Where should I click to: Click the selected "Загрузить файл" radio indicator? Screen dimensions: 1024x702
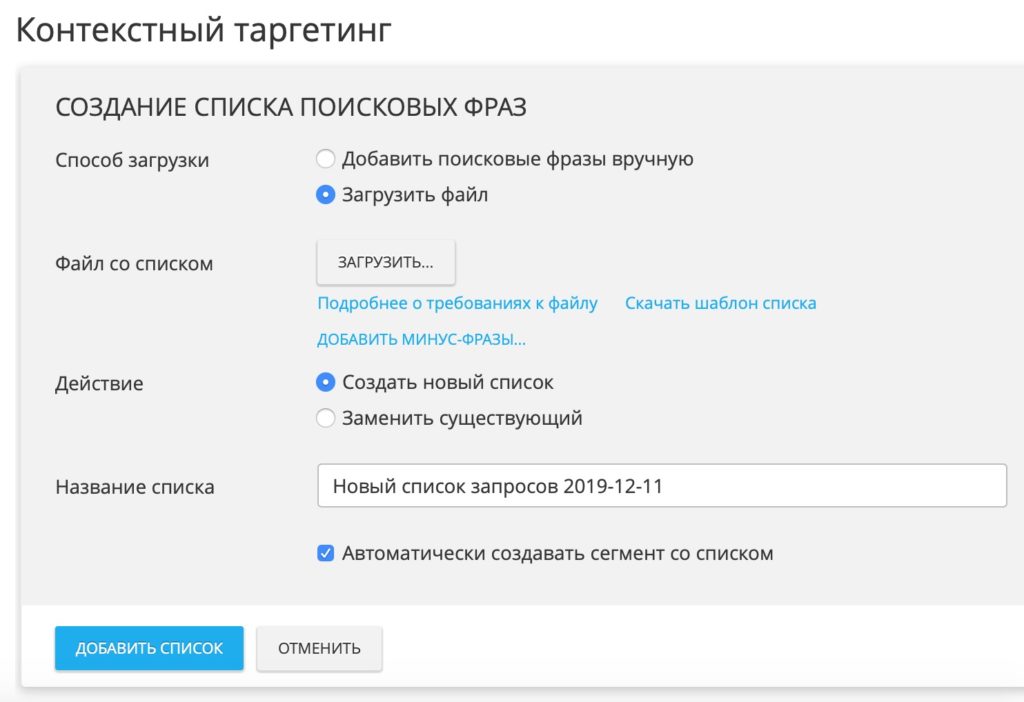click(326, 195)
